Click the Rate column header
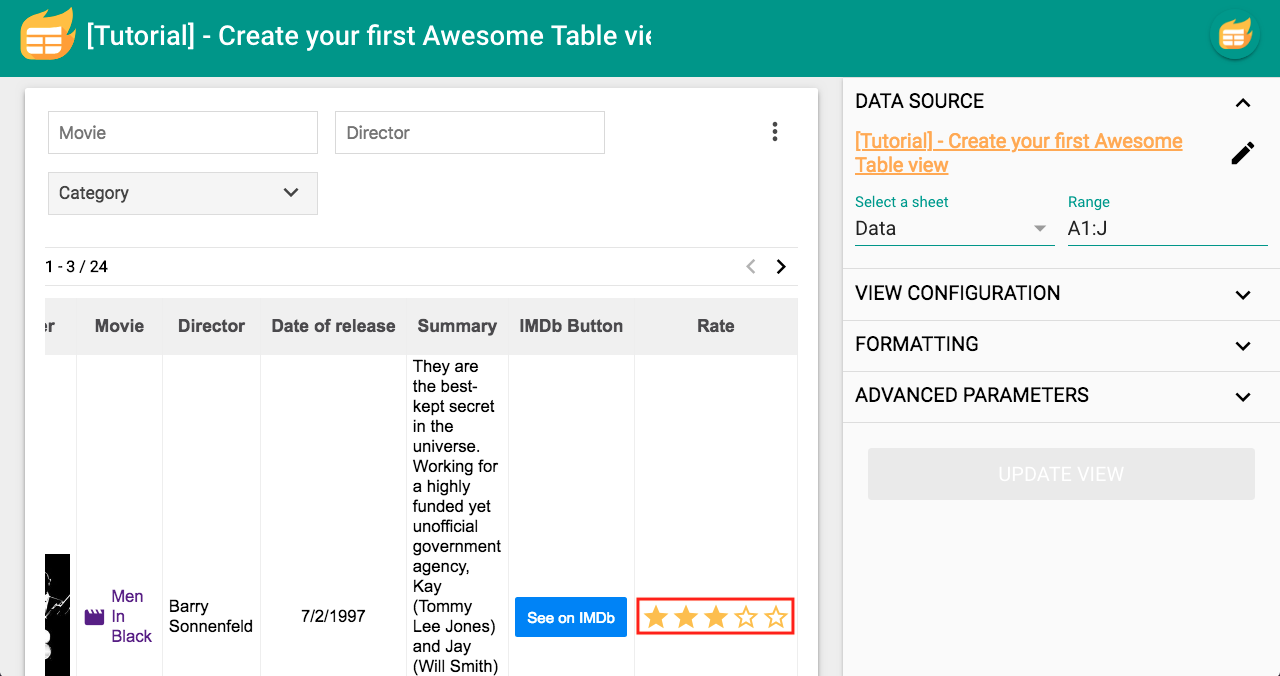The height and width of the screenshot is (676, 1280). click(716, 326)
